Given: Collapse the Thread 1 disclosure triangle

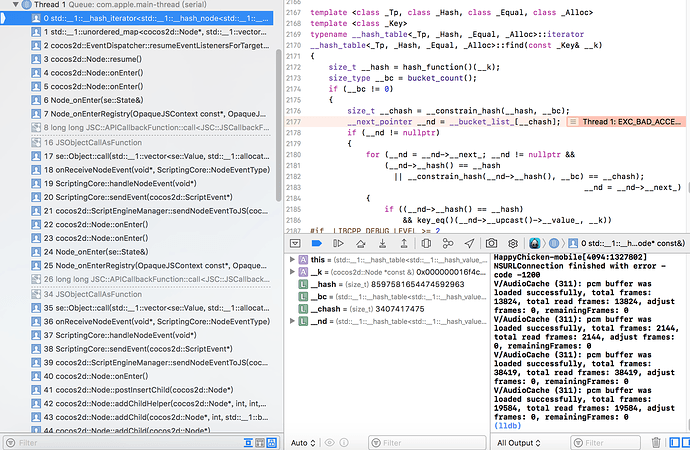Looking at the screenshot, I should pos(15,4).
